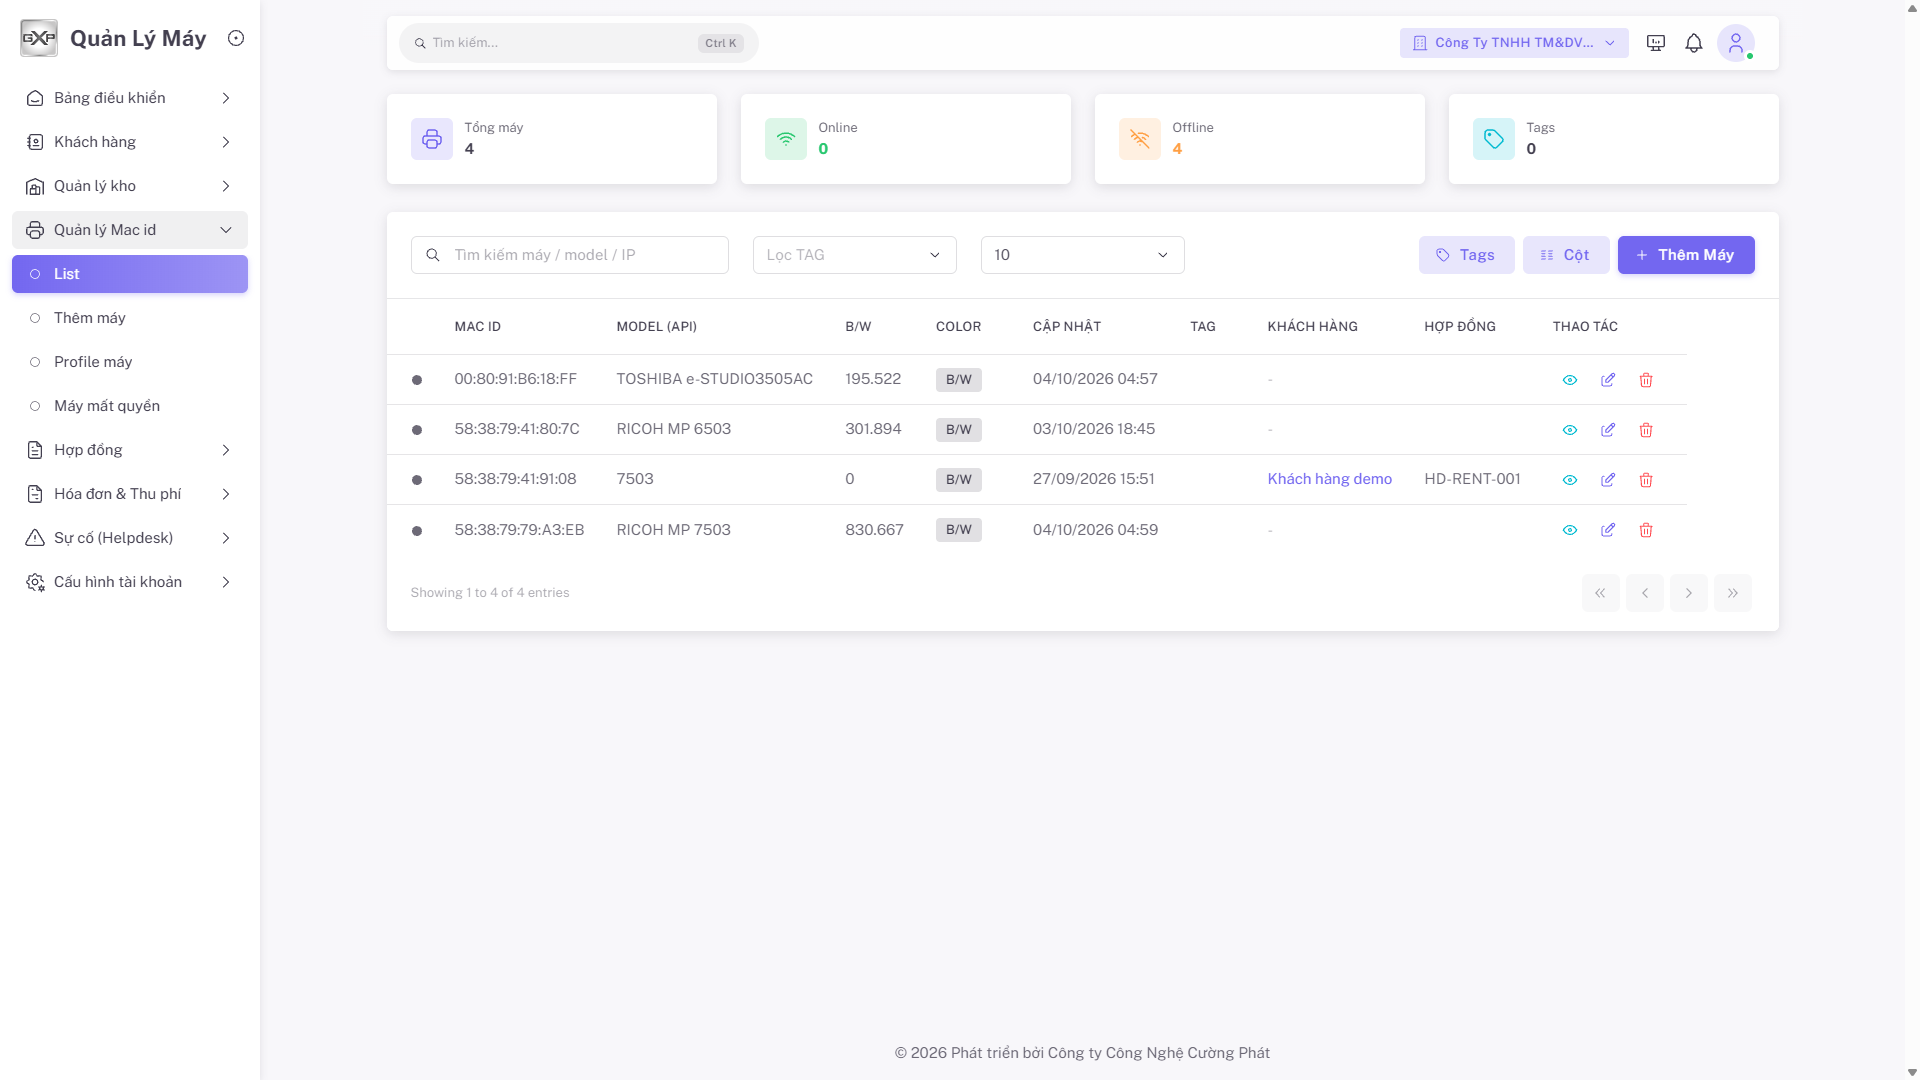View details of RICOH MP 6503 machine
Viewport: 1920px width, 1080px height.
point(1570,430)
